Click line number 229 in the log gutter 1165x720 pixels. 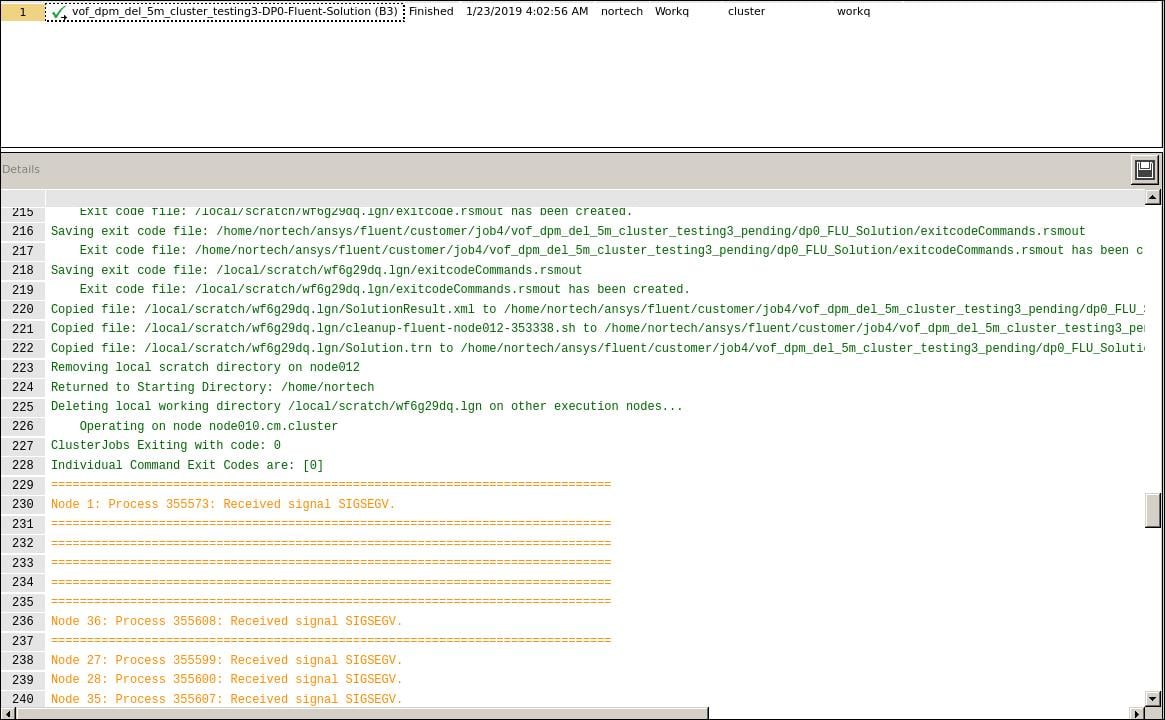pyautogui.click(x=23, y=485)
